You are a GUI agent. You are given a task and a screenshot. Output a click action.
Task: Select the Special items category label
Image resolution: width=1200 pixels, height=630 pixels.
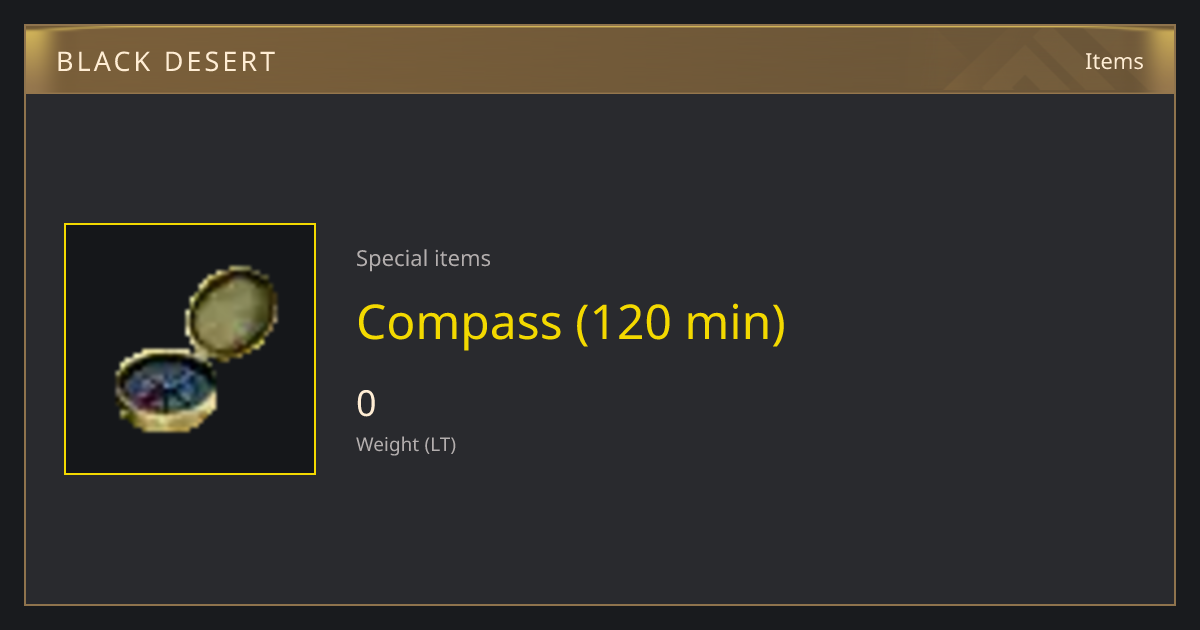[x=423, y=258]
